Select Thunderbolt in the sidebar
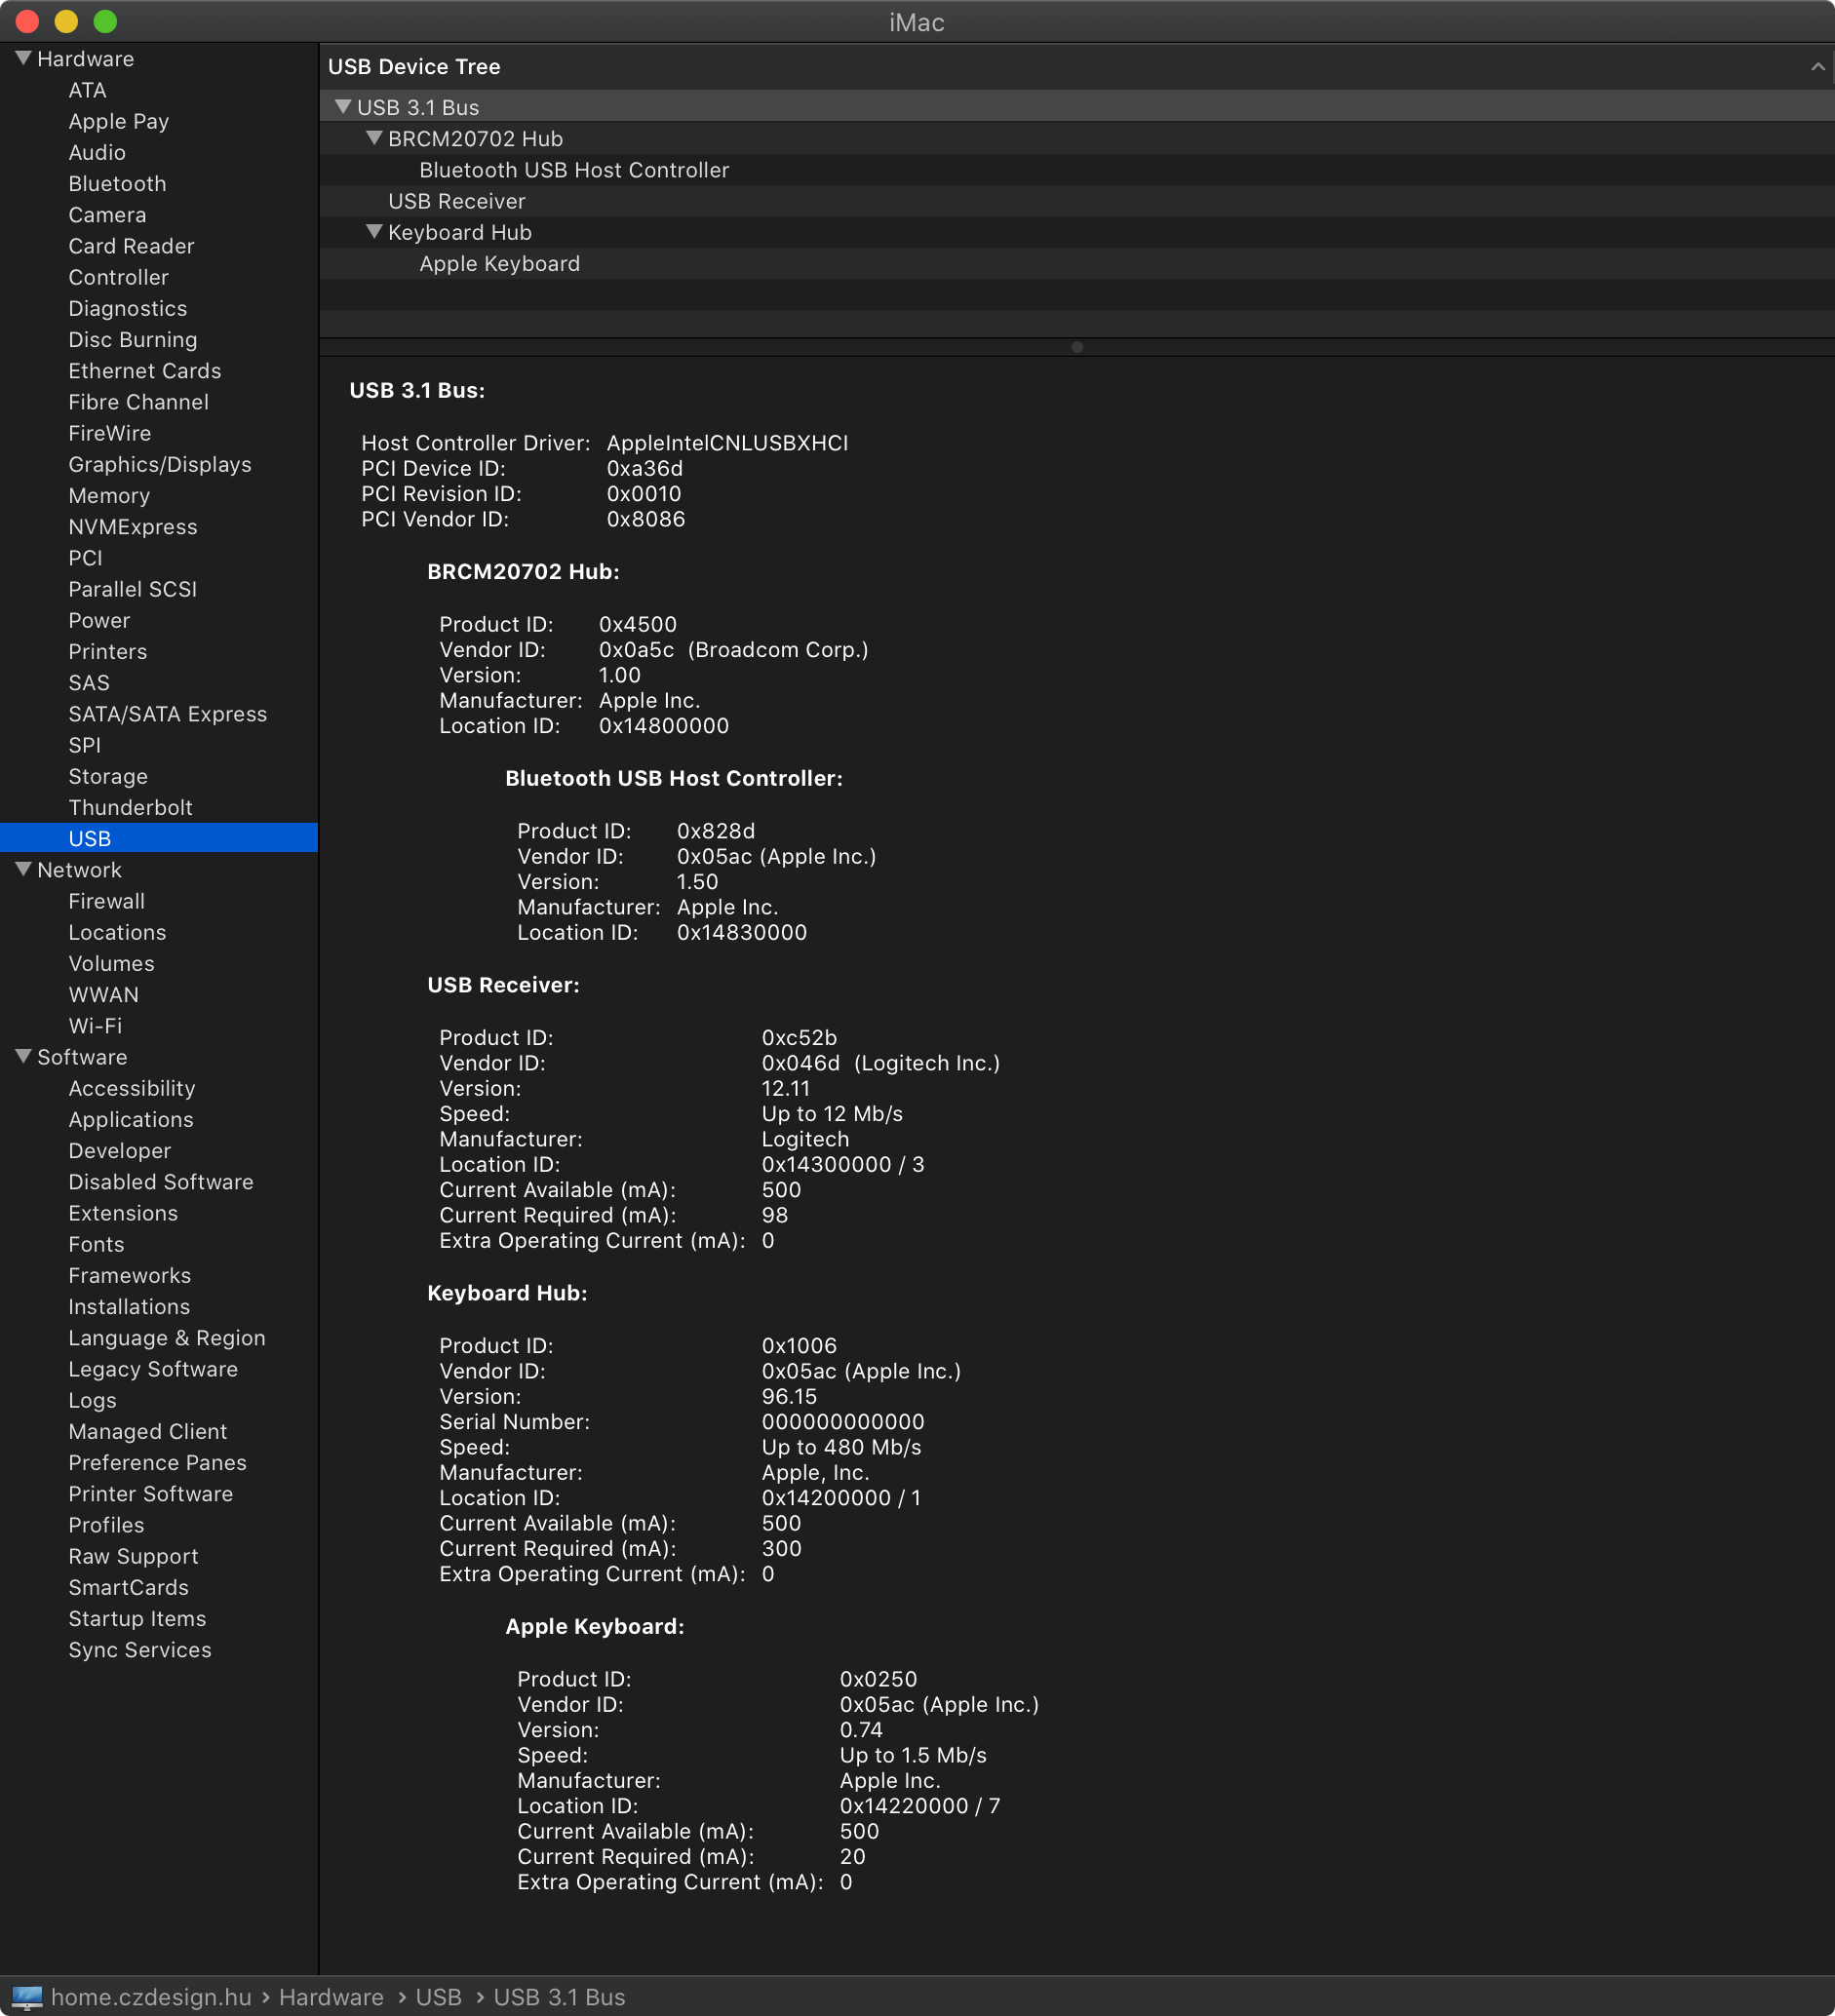The width and height of the screenshot is (1835, 2016). click(x=130, y=807)
